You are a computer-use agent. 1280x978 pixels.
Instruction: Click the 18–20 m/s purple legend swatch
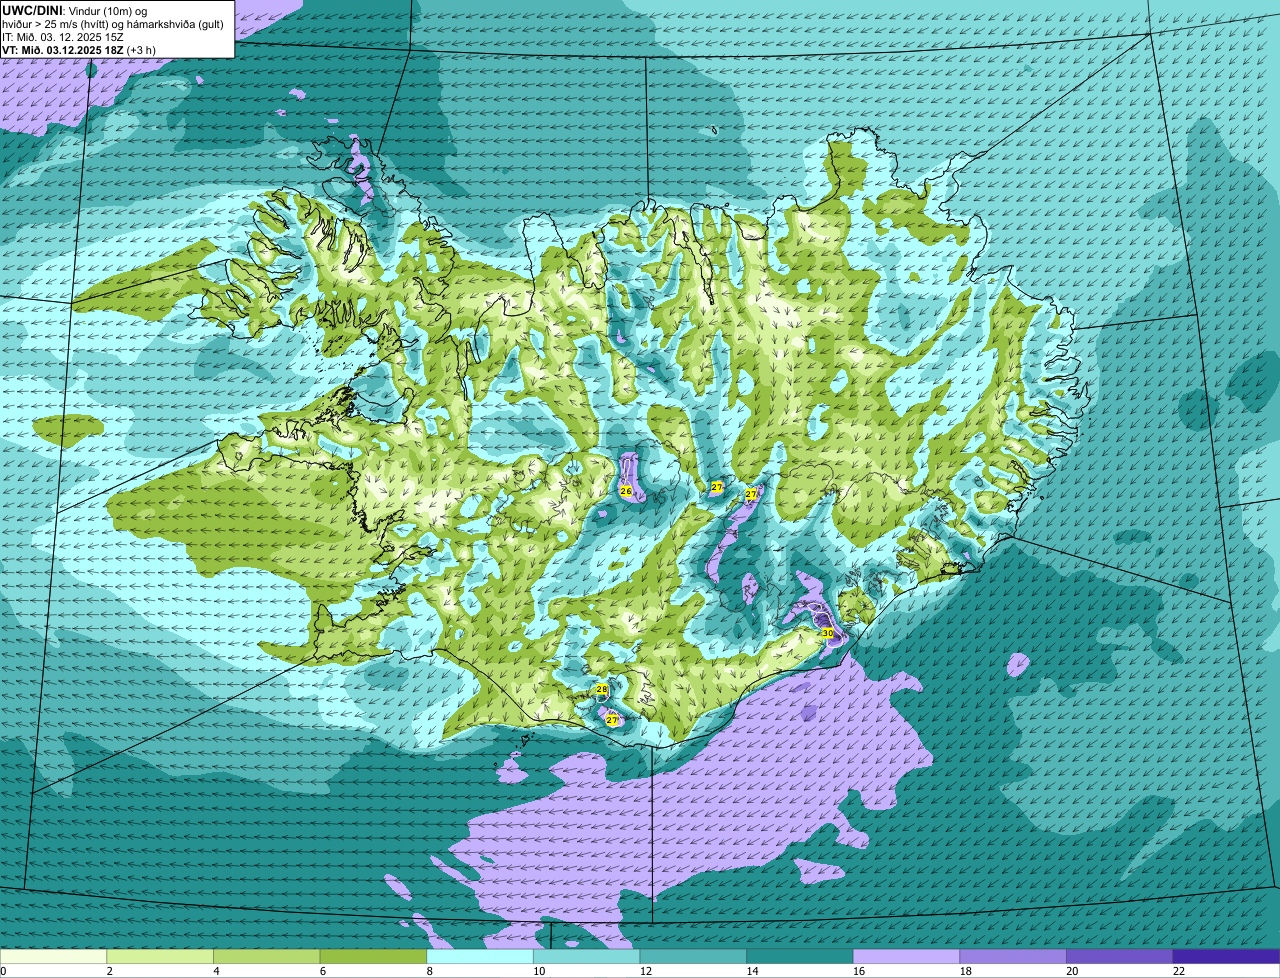1013,957
